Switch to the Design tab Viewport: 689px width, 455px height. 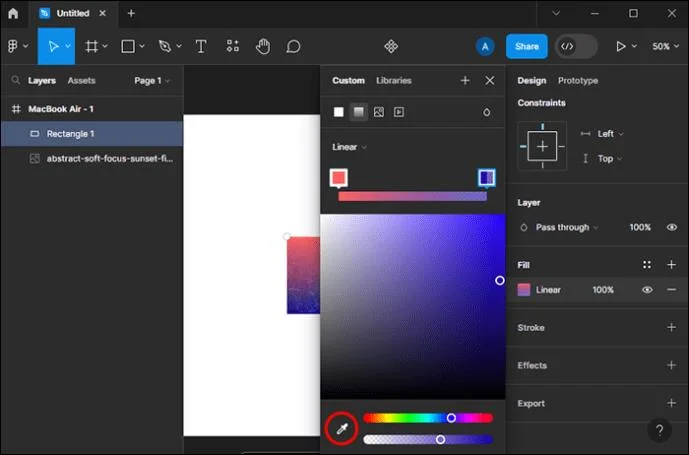pyautogui.click(x=532, y=80)
